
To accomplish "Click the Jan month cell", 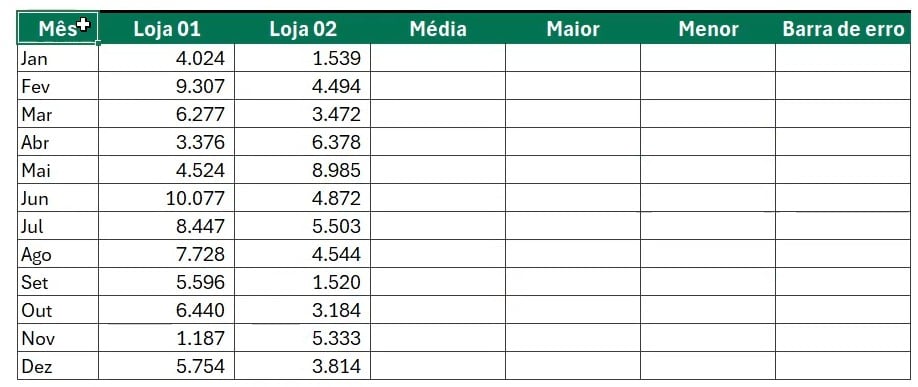I will pyautogui.click(x=58, y=58).
